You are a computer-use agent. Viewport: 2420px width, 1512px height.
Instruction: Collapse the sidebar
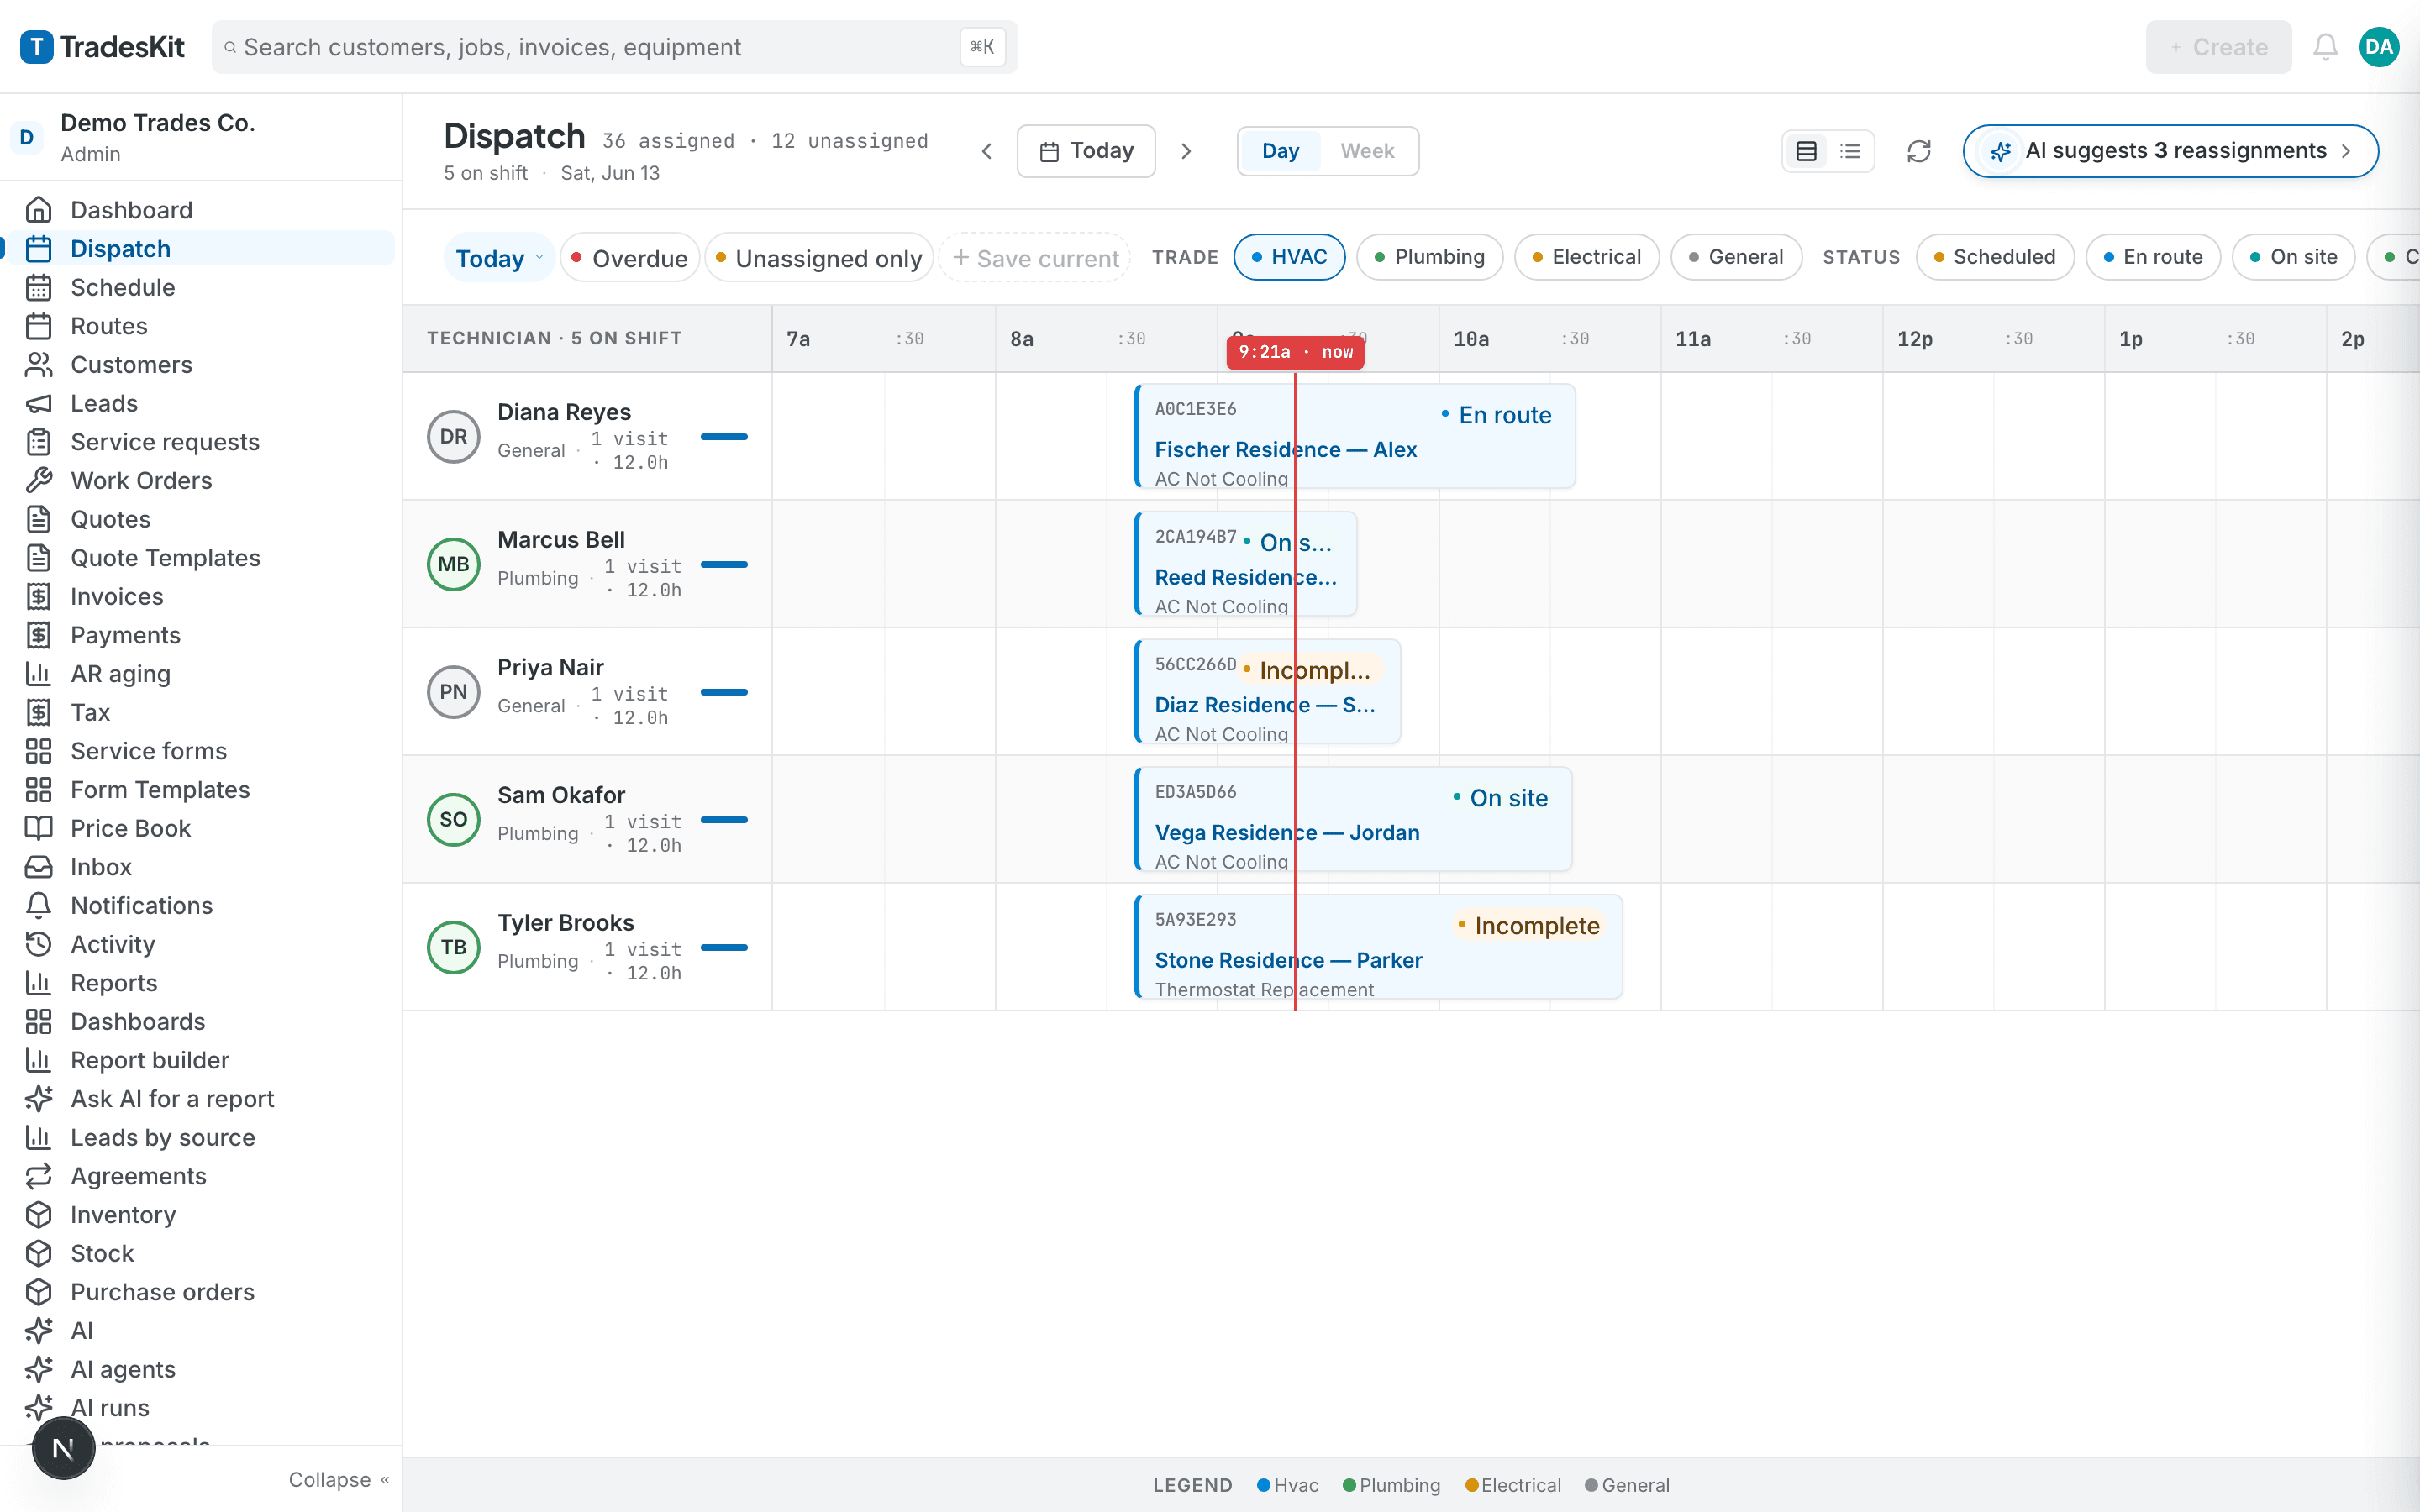pyautogui.click(x=339, y=1479)
